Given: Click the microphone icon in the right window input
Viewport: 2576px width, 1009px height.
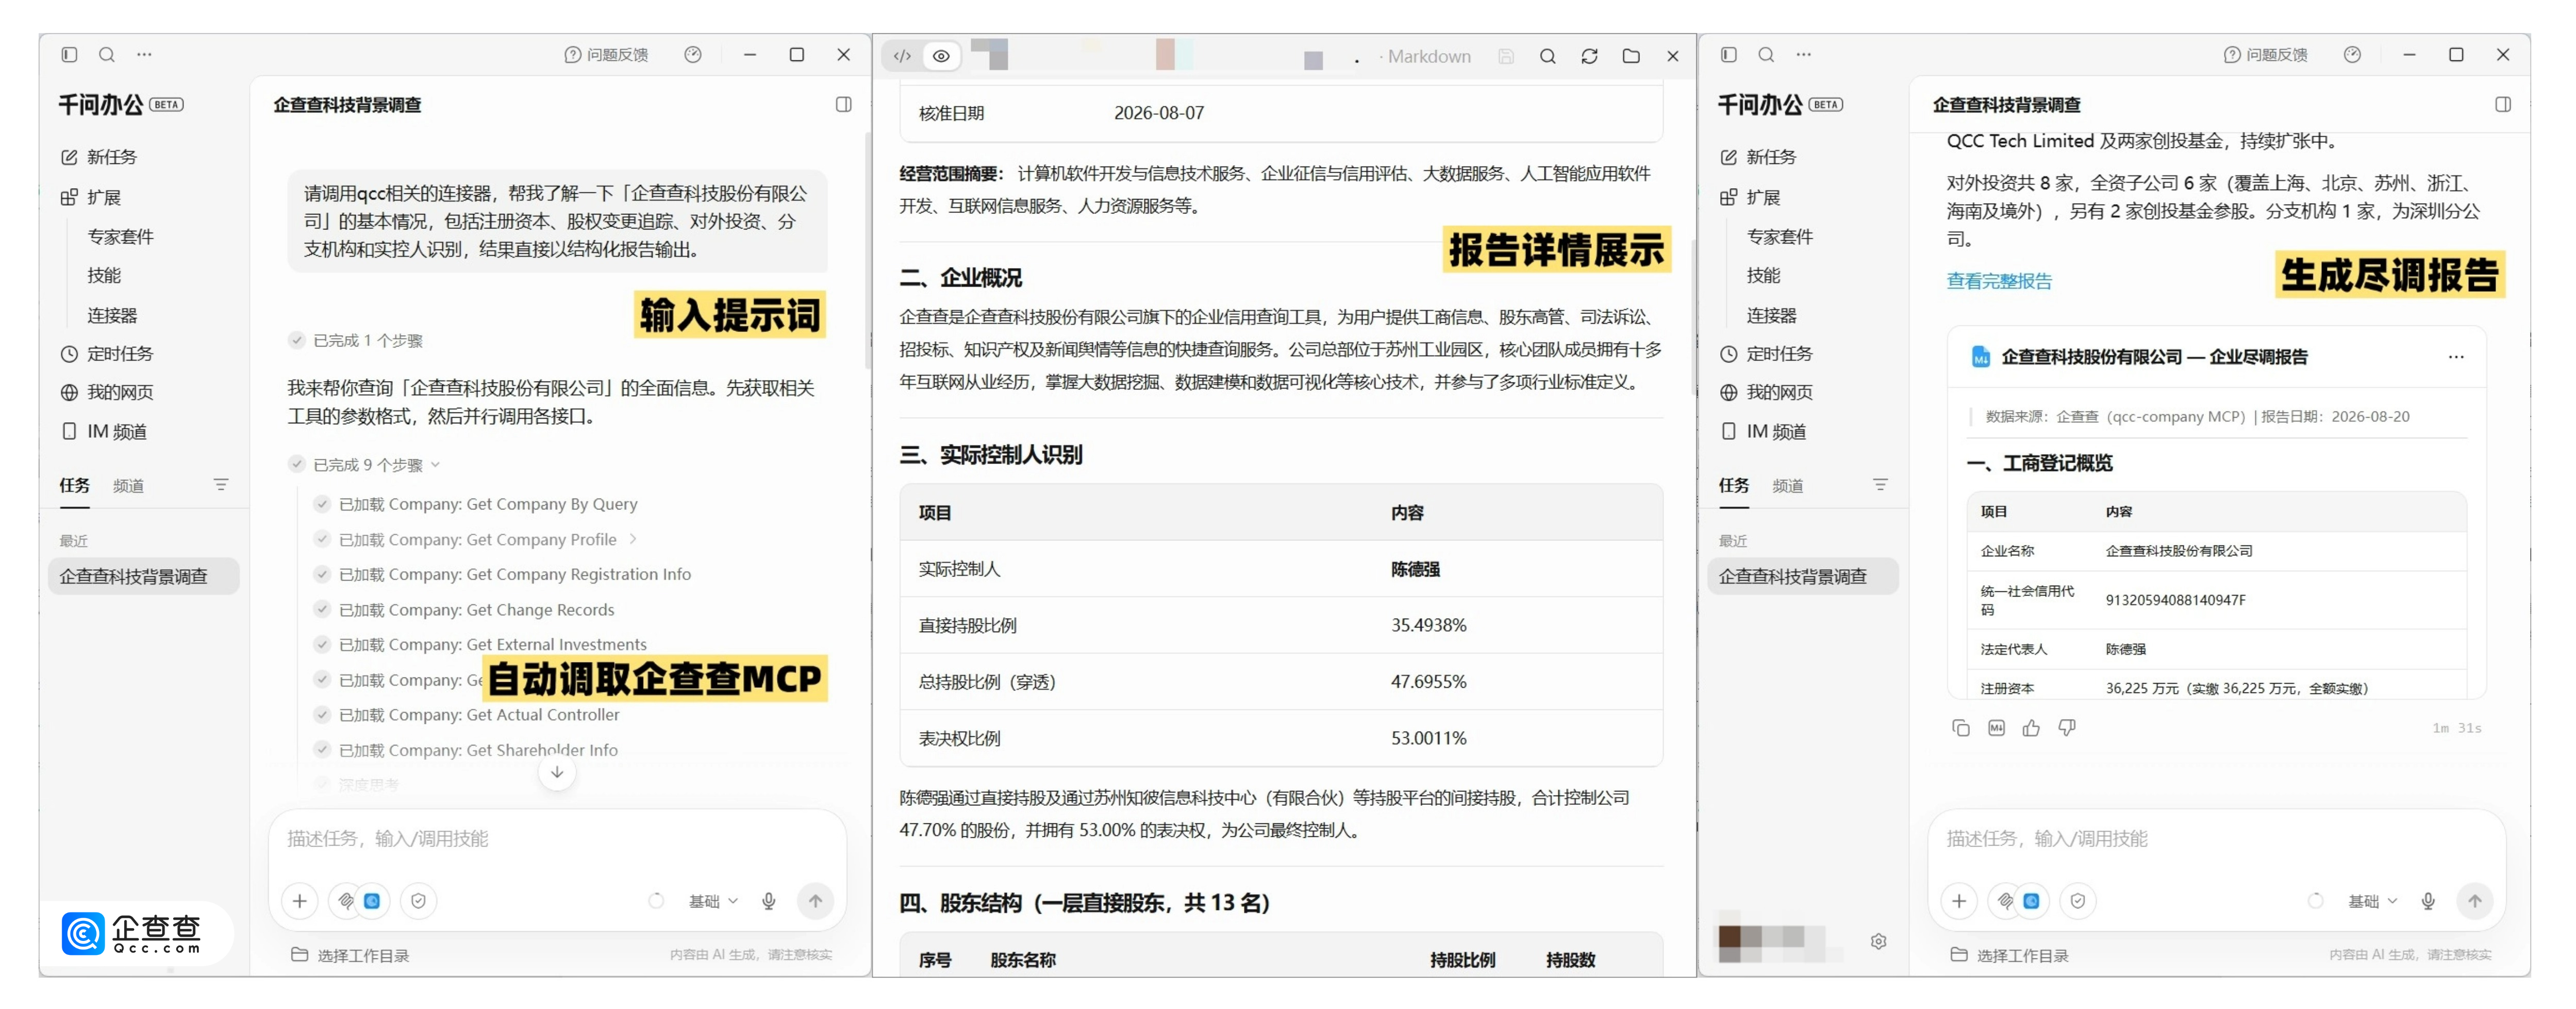Looking at the screenshot, I should pos(2427,901).
